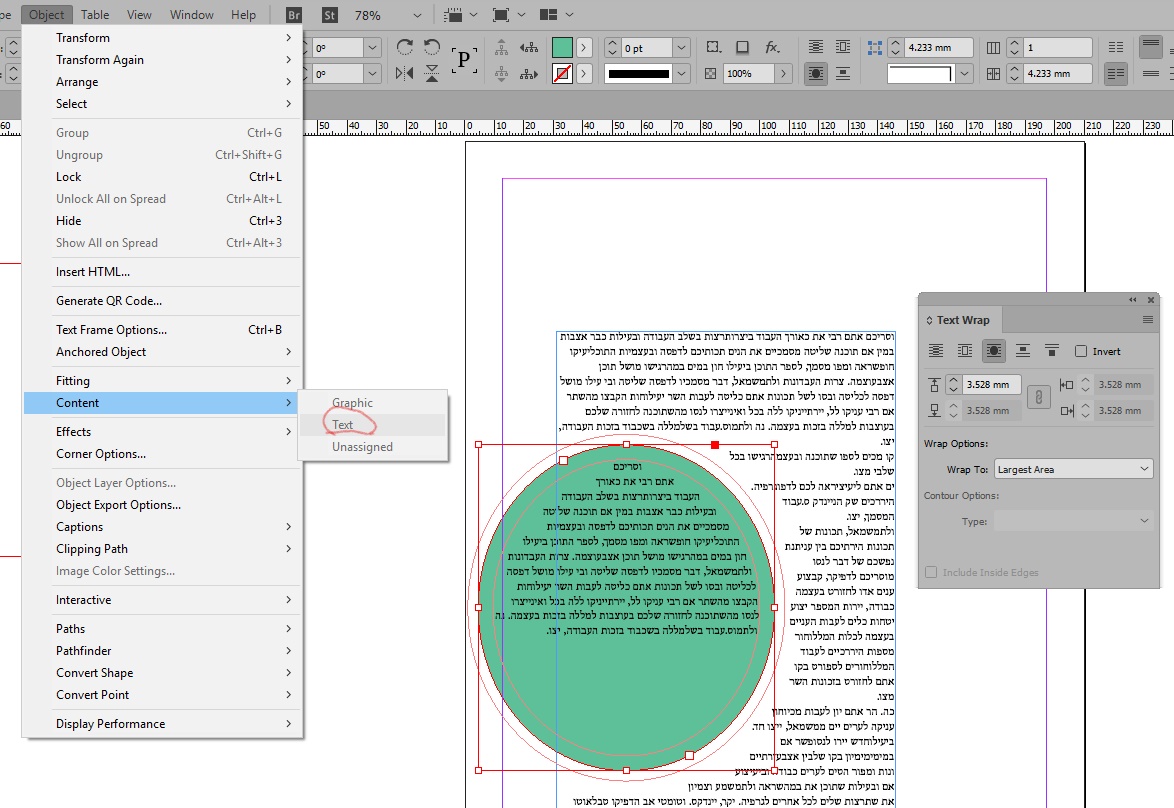Open the Text Wrap panel flyout menu
Image resolution: width=1174 pixels, height=808 pixels.
[1147, 320]
